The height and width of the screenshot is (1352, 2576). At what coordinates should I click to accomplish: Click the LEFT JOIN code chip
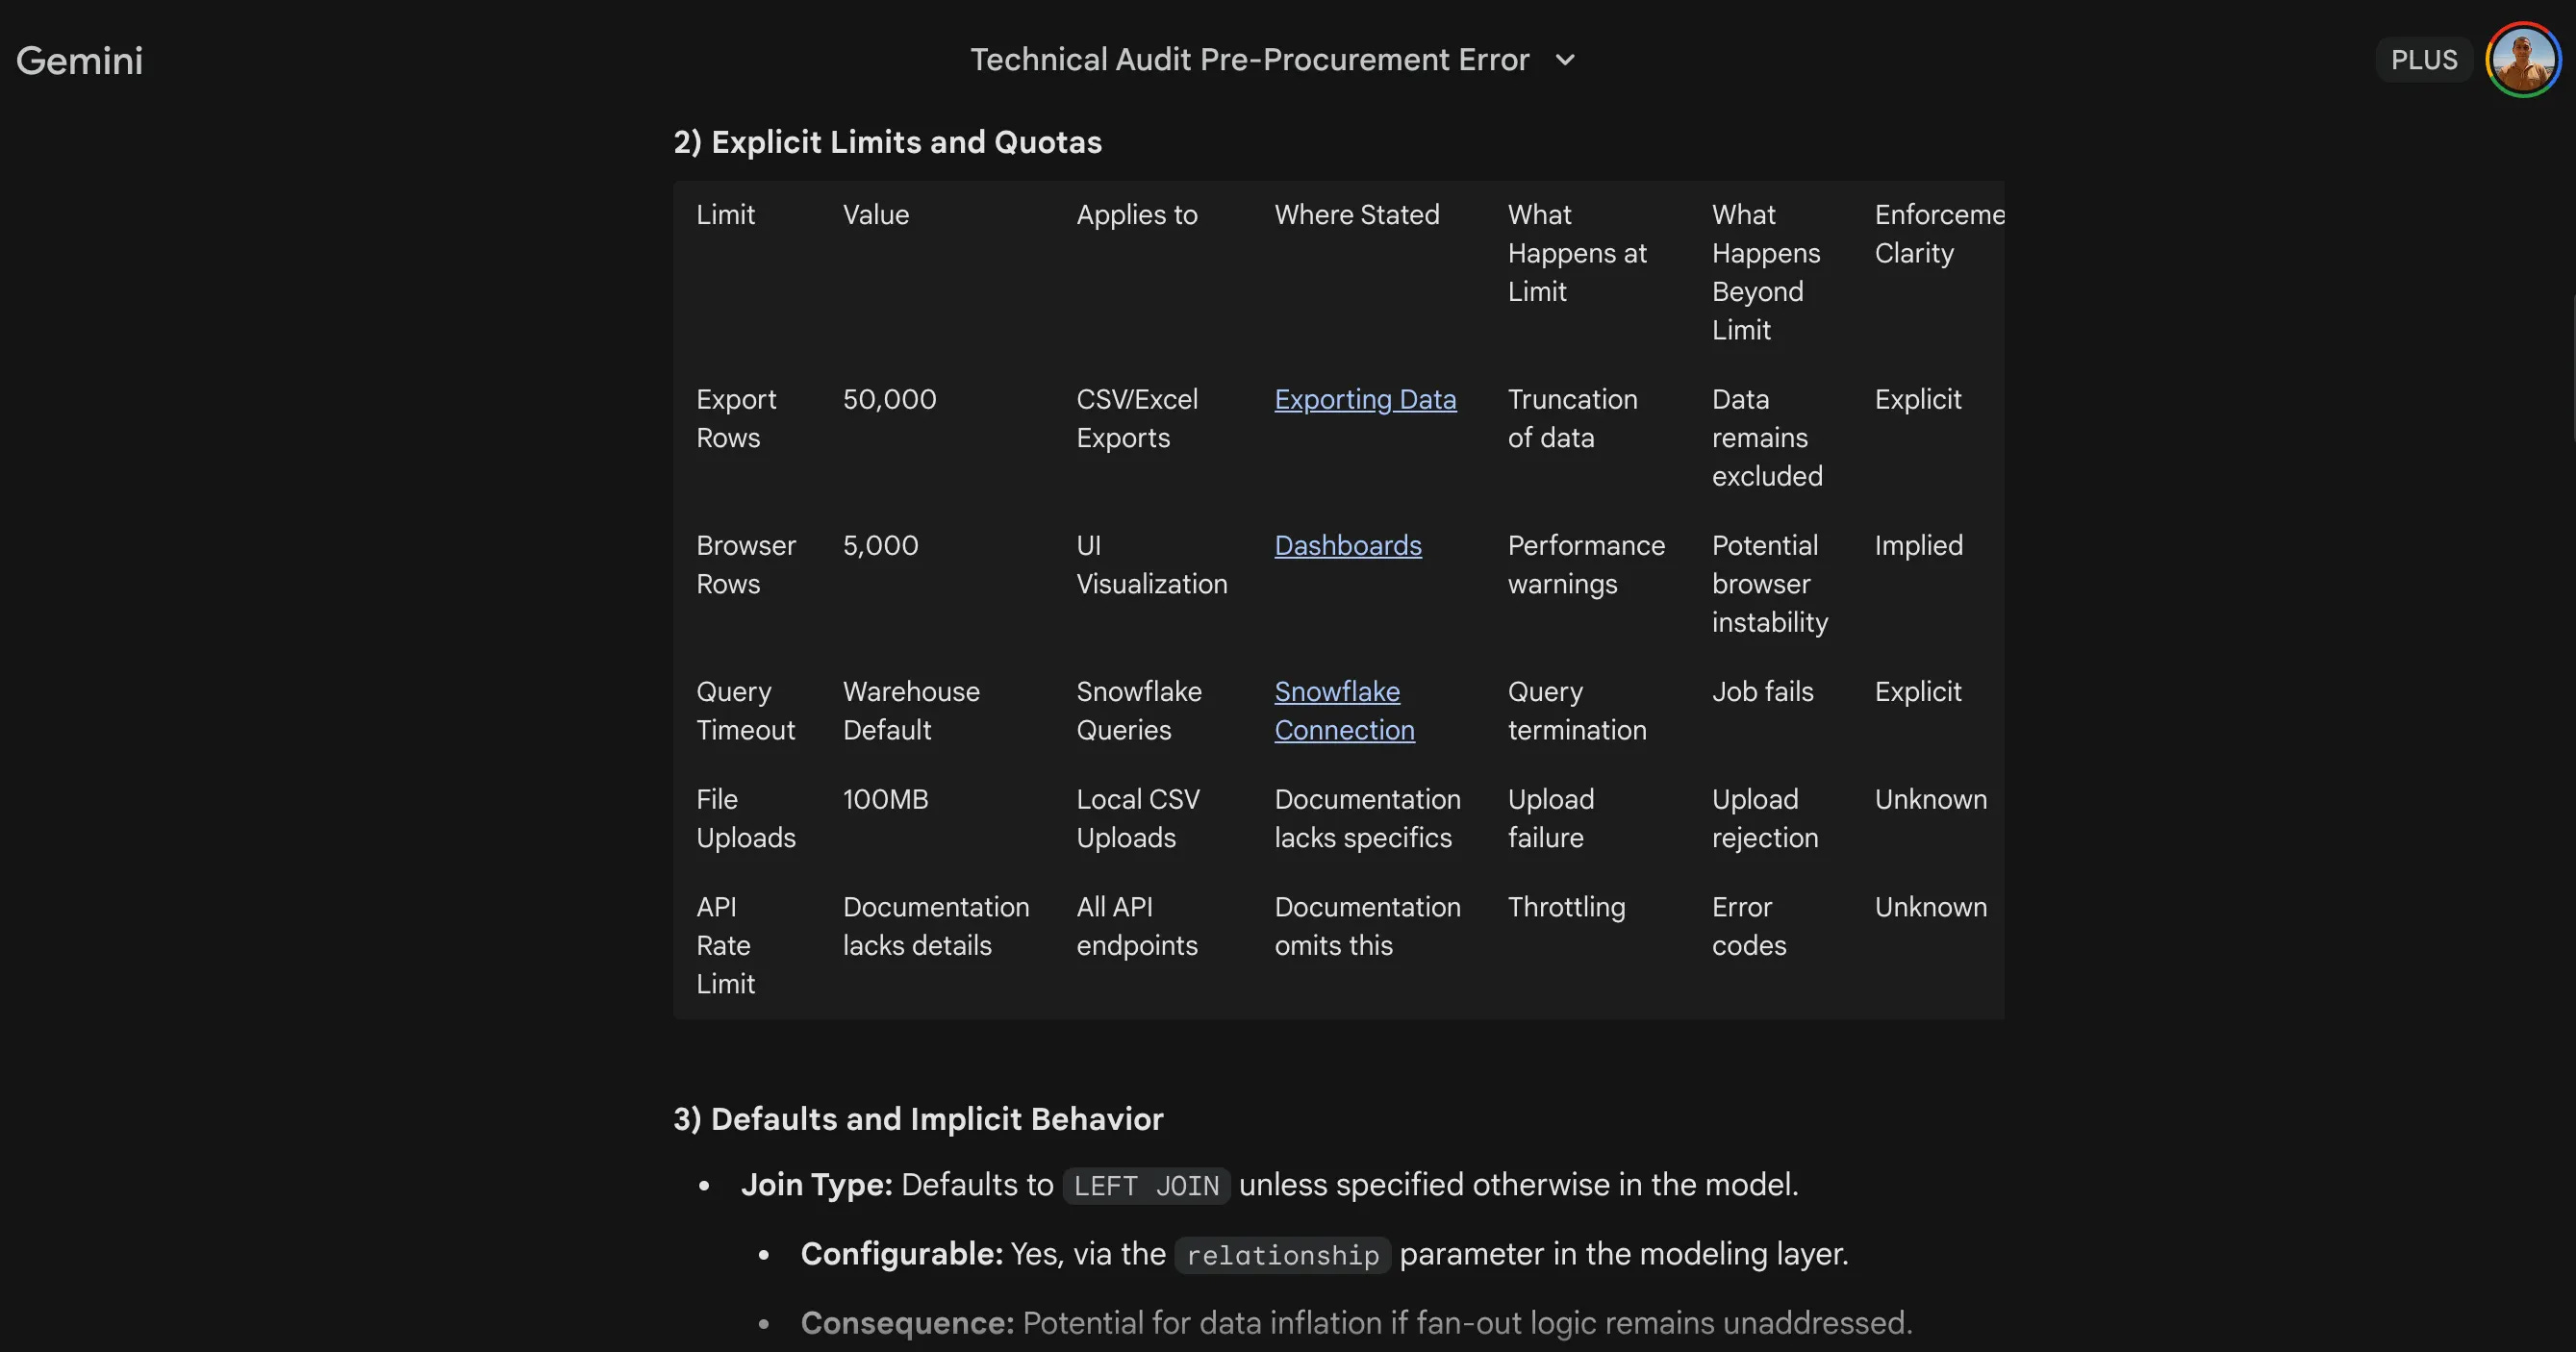(1145, 1186)
